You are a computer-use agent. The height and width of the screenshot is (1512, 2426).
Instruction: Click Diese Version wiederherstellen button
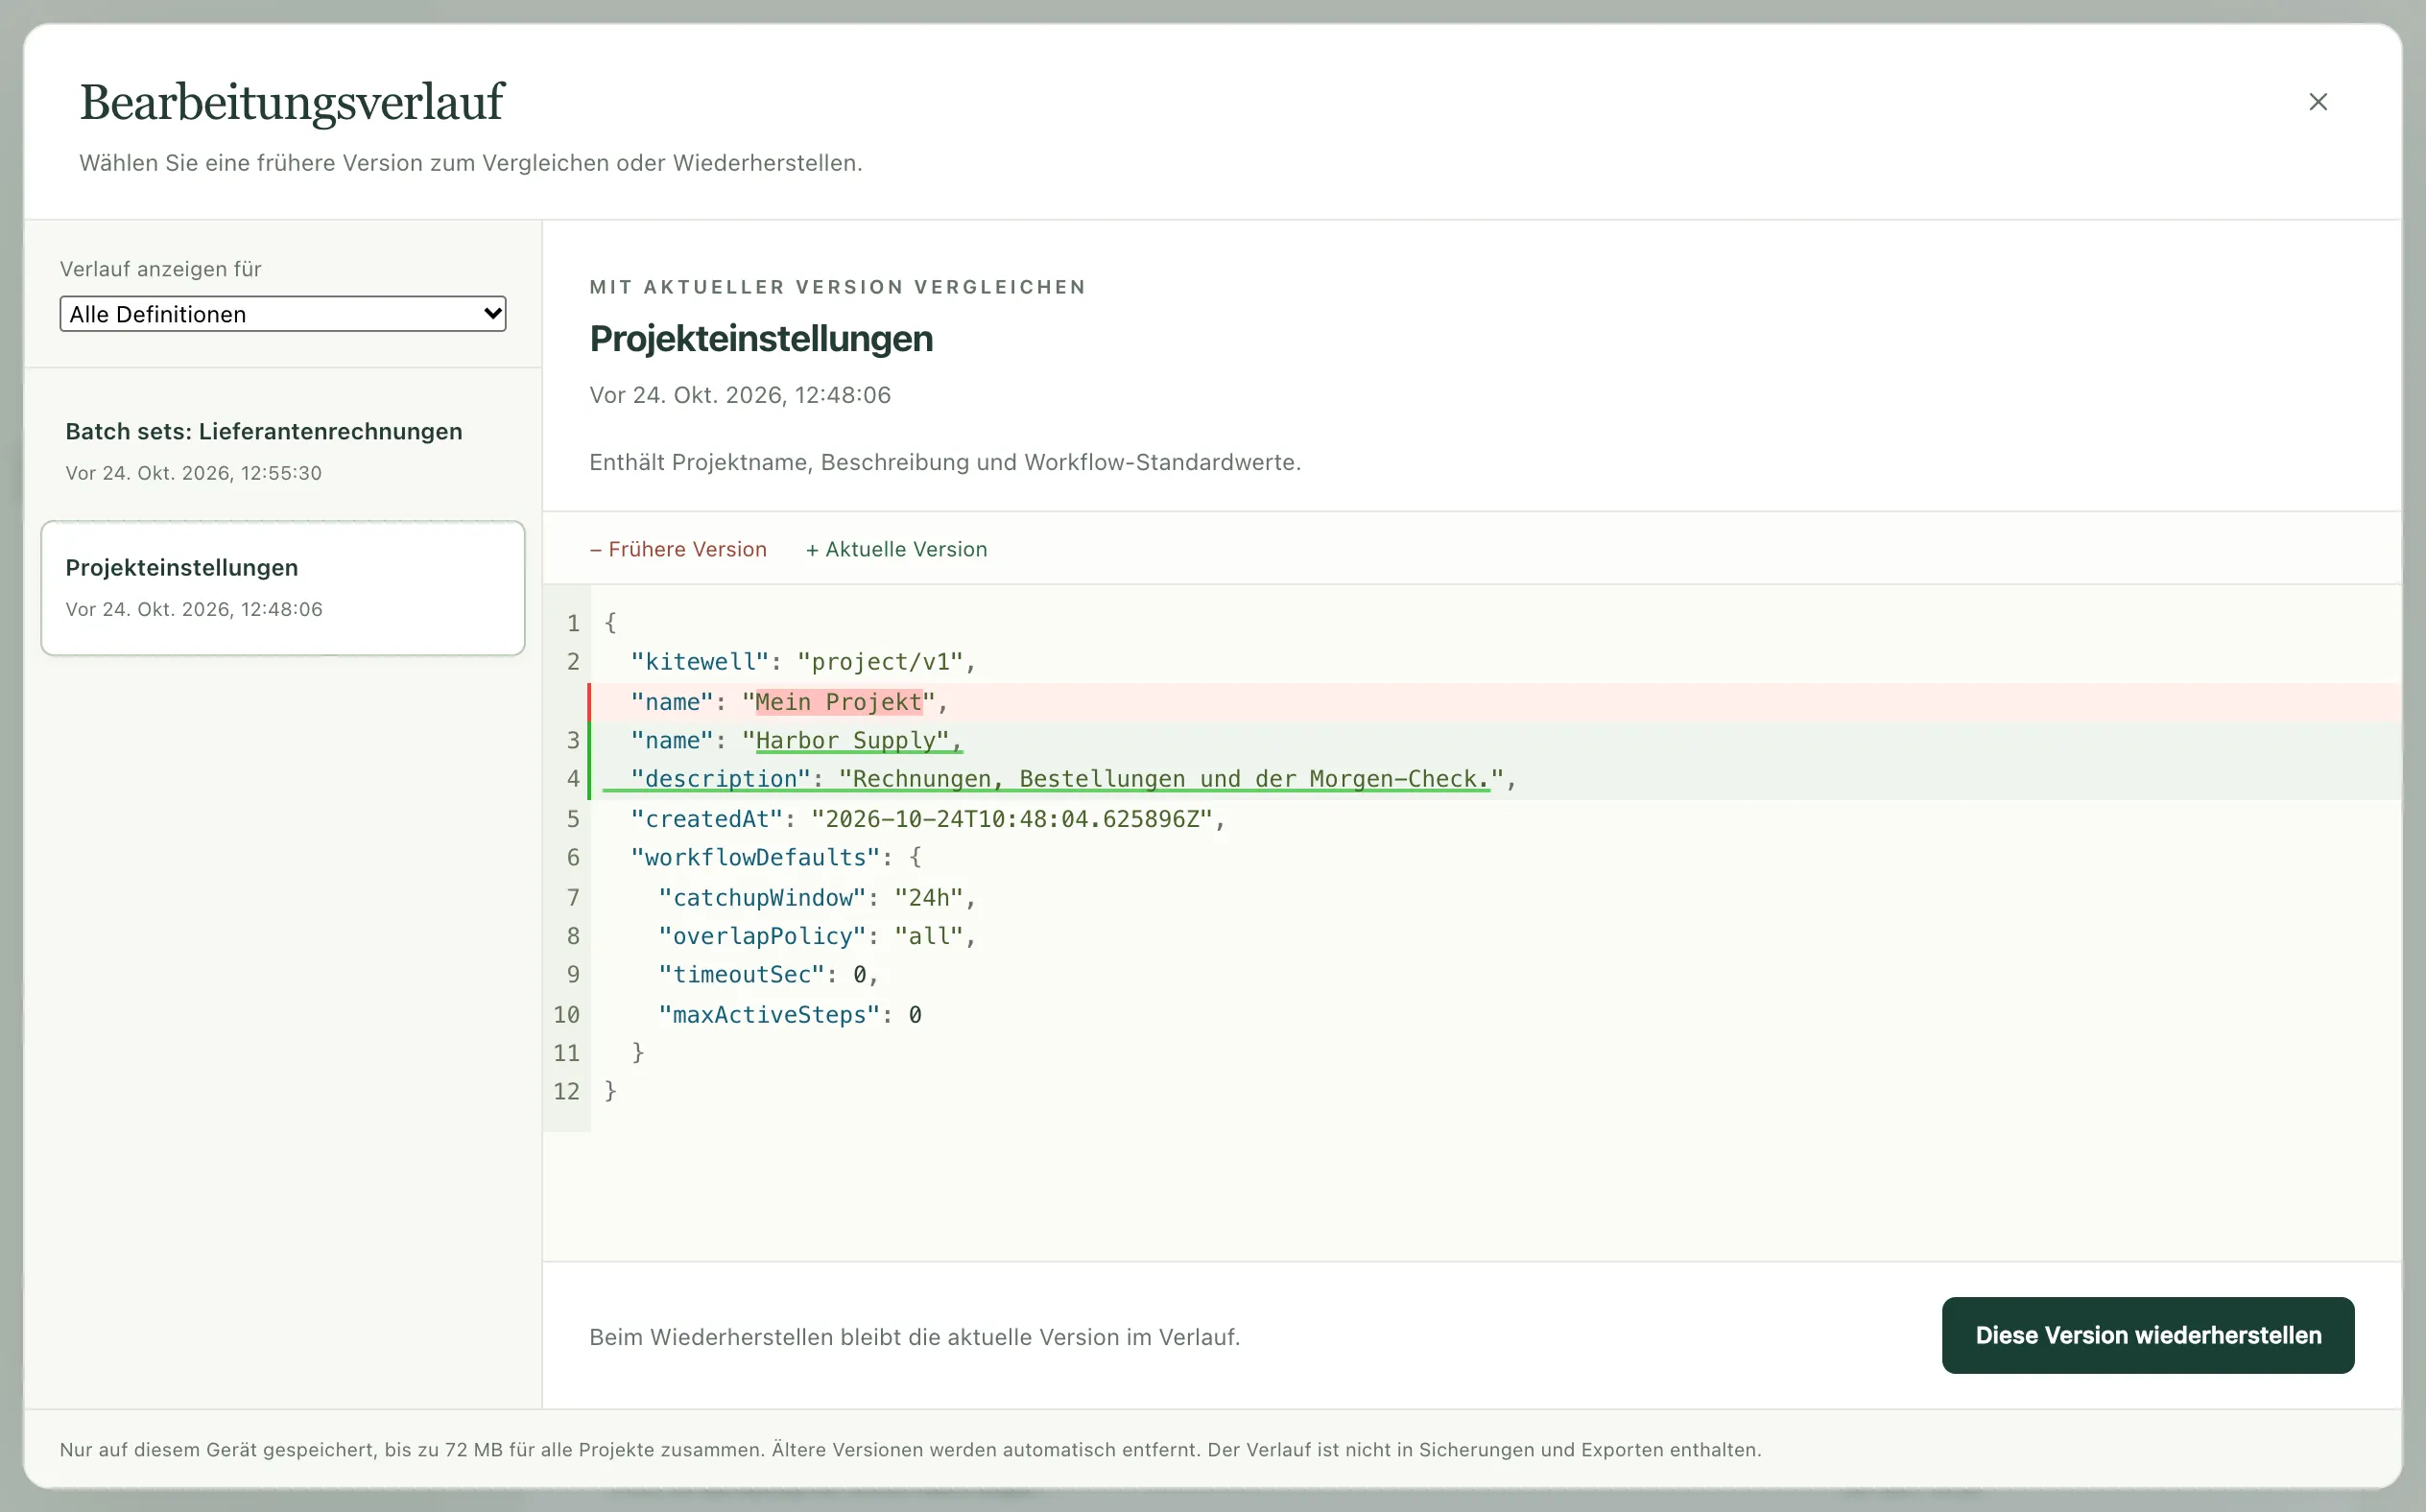2147,1335
